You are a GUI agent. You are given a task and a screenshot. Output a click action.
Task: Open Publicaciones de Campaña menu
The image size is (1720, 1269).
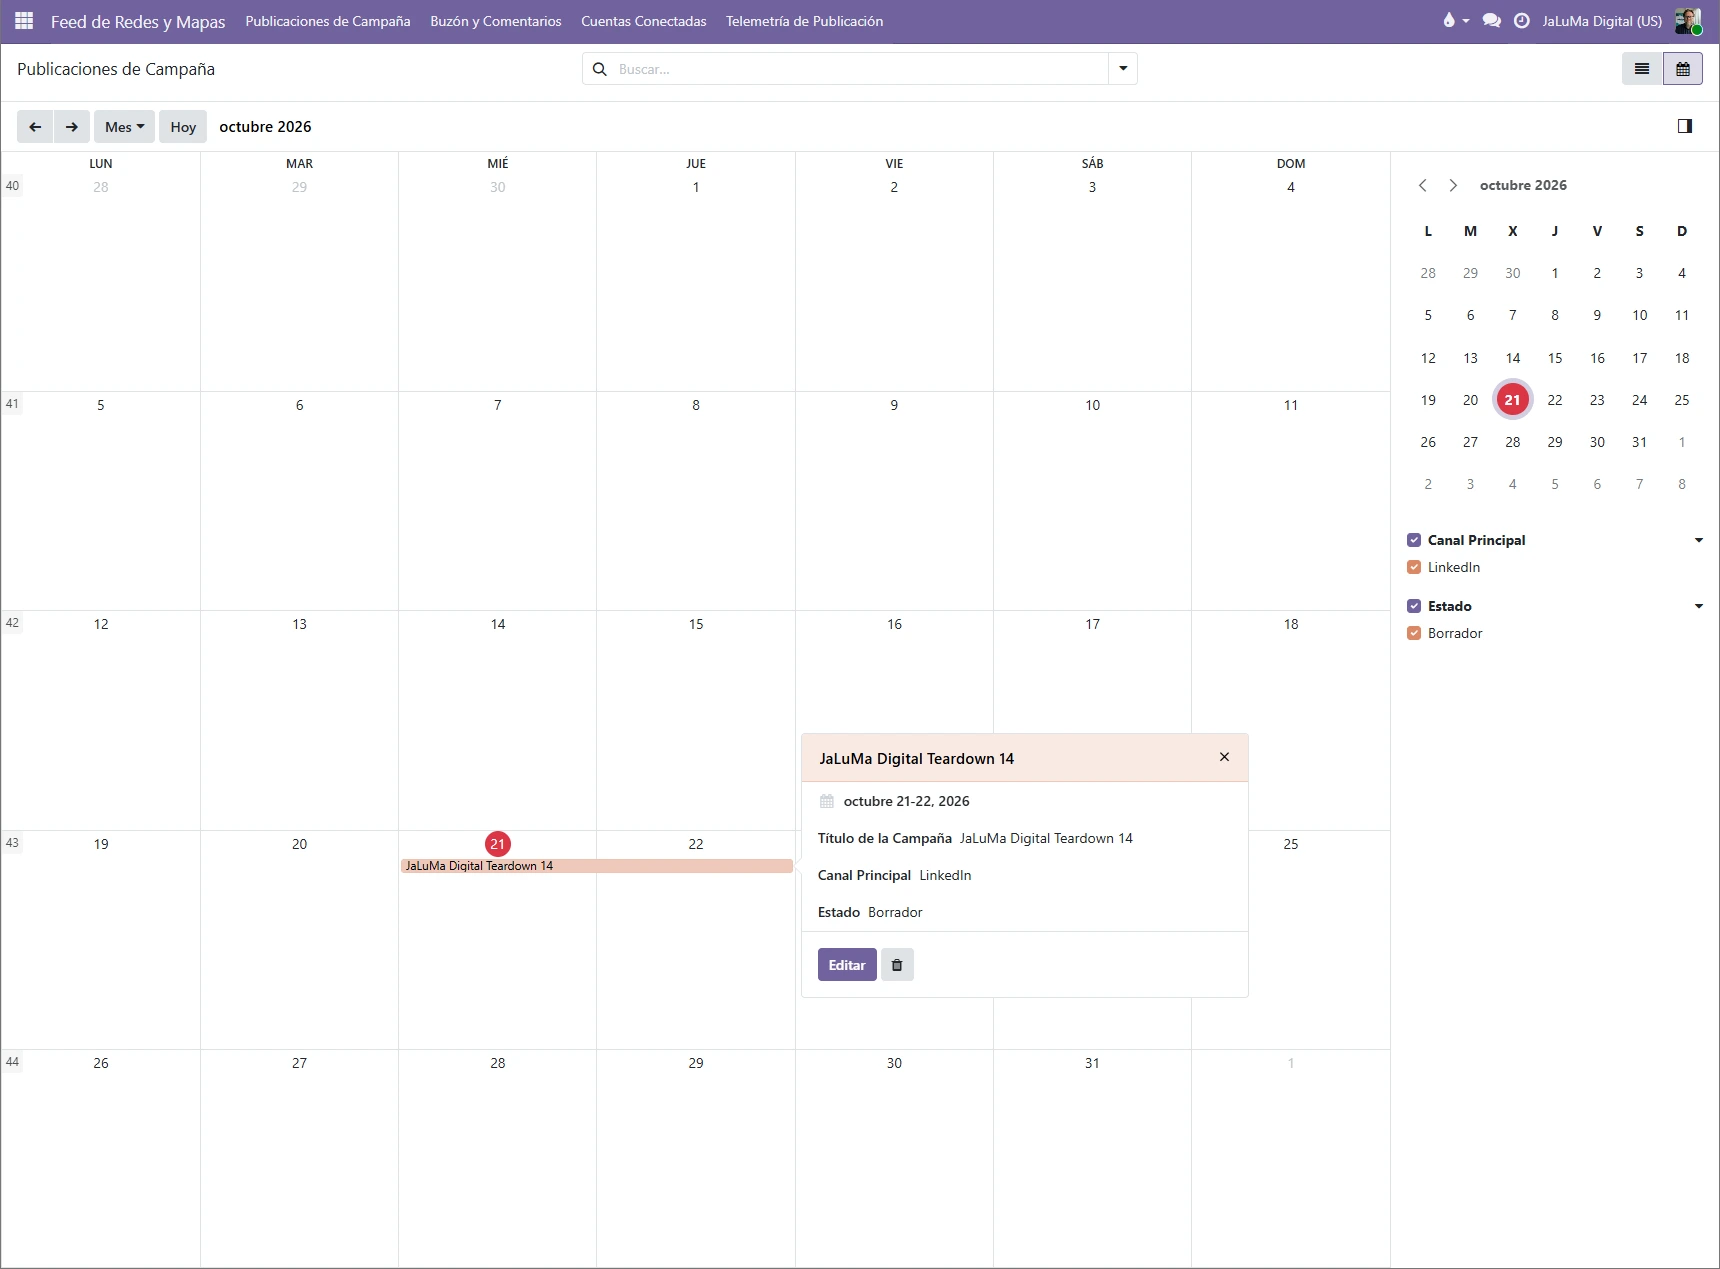pos(328,21)
